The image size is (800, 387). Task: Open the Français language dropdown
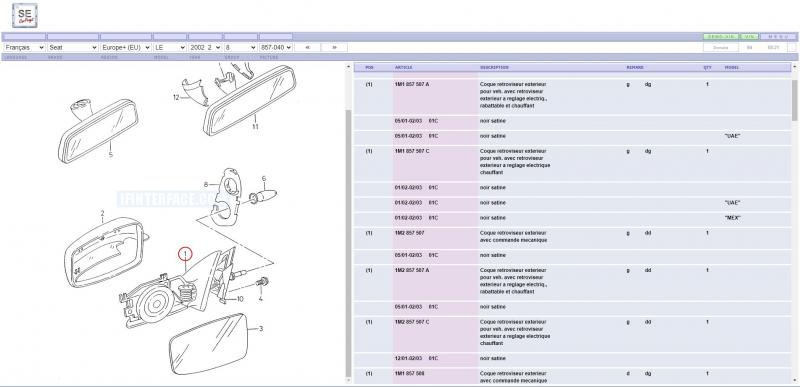(x=24, y=47)
